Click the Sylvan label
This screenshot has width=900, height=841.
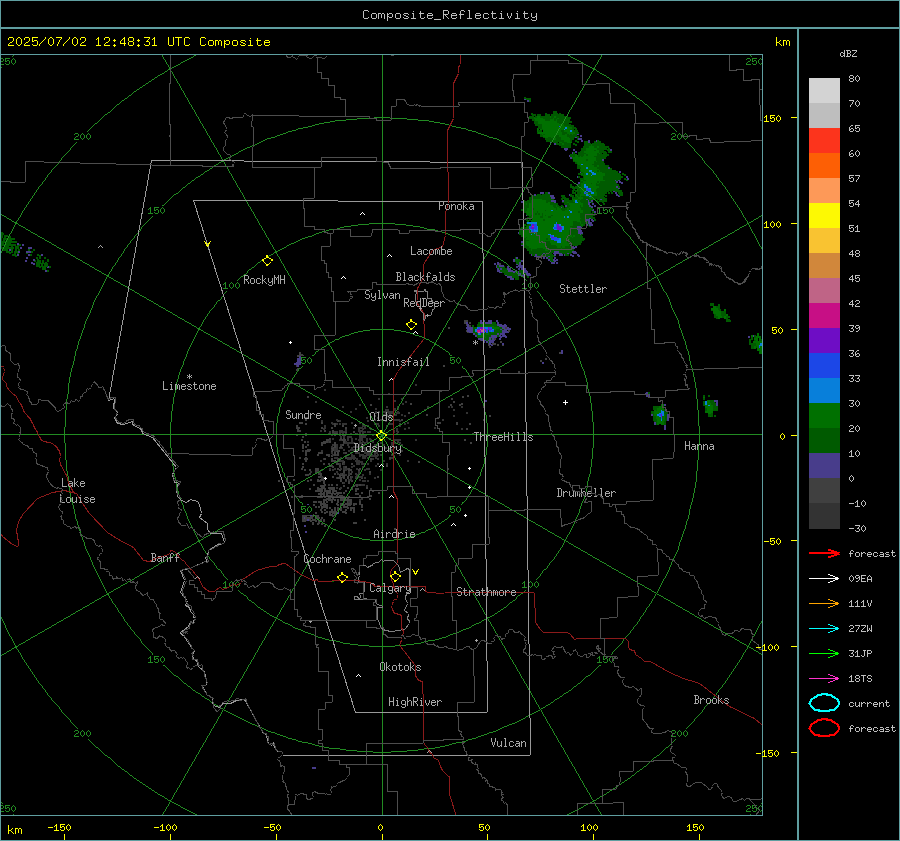[382, 295]
